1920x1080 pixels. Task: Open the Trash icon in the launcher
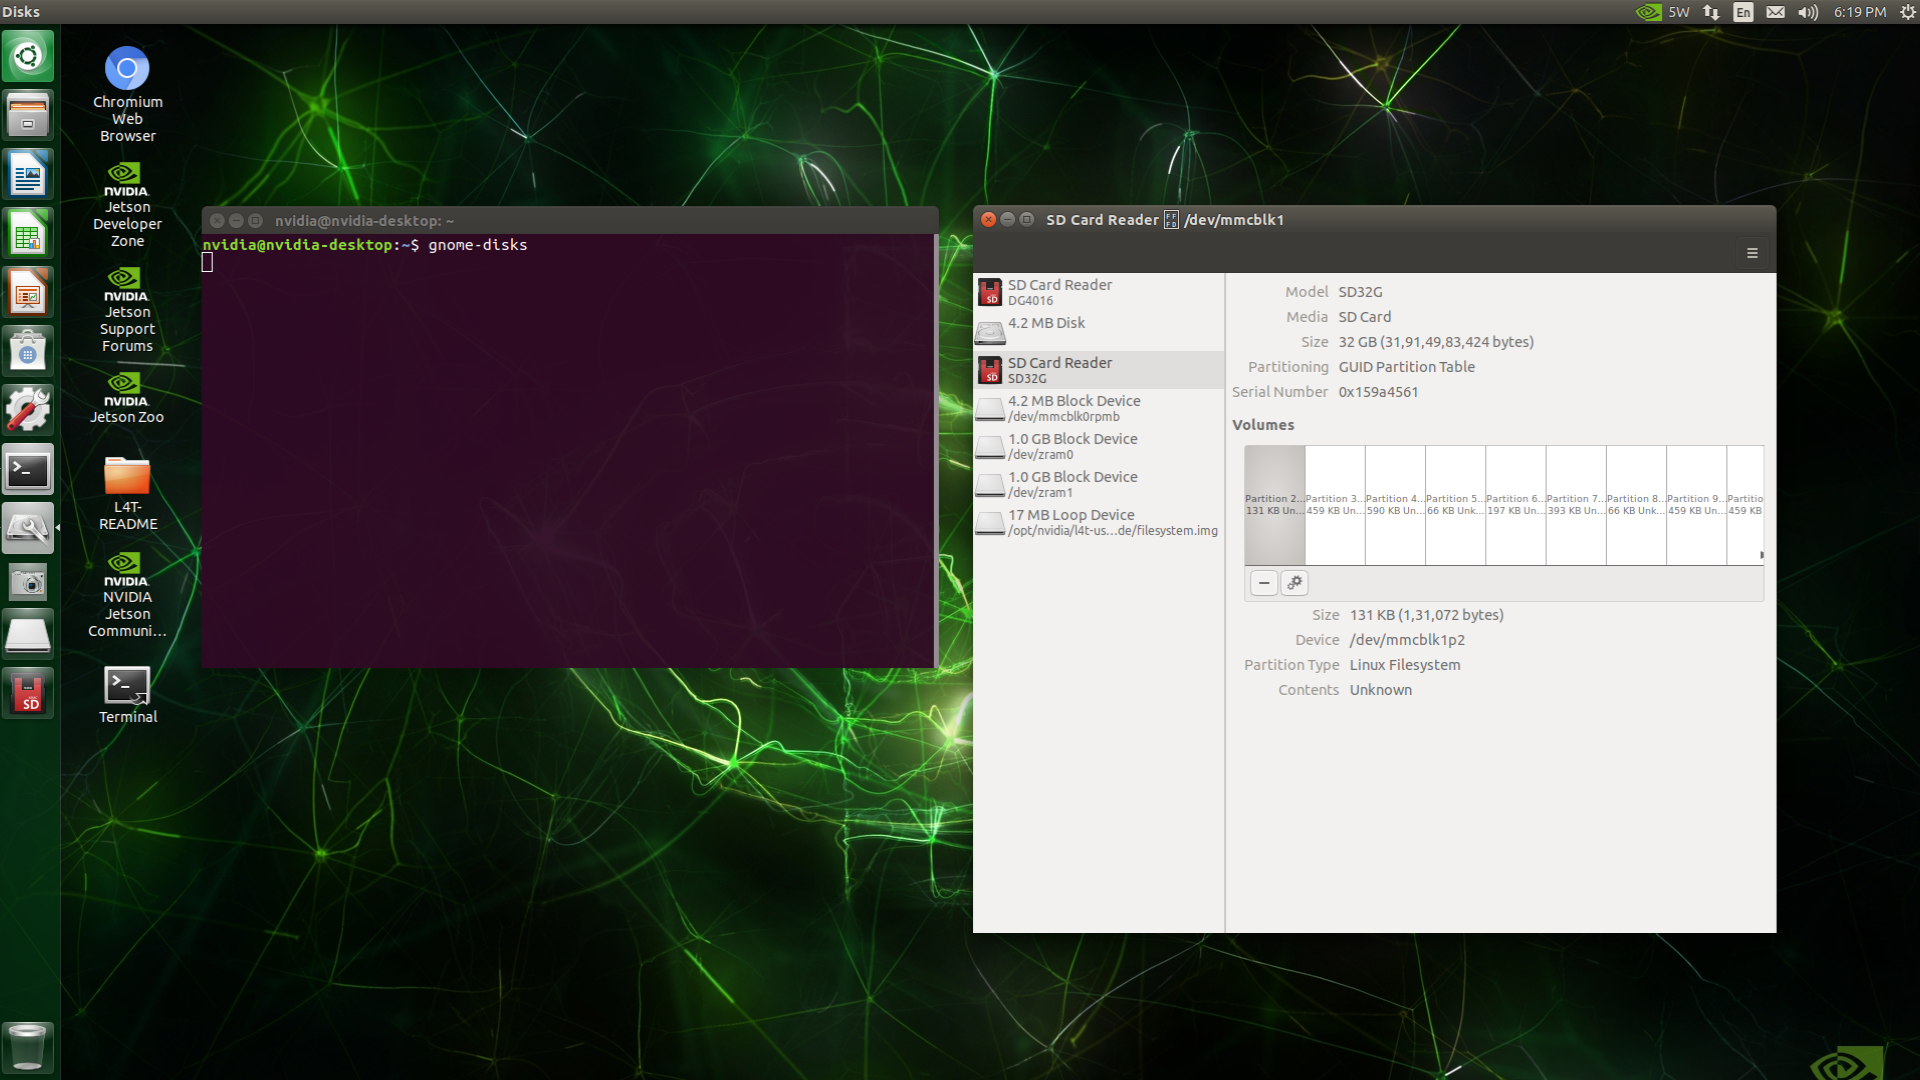[28, 1047]
